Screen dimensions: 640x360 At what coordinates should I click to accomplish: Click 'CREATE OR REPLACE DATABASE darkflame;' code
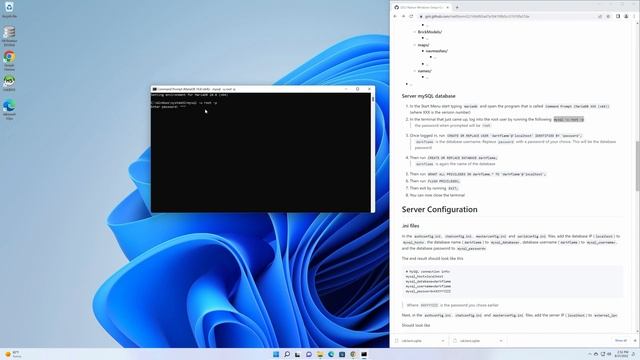[462, 158]
